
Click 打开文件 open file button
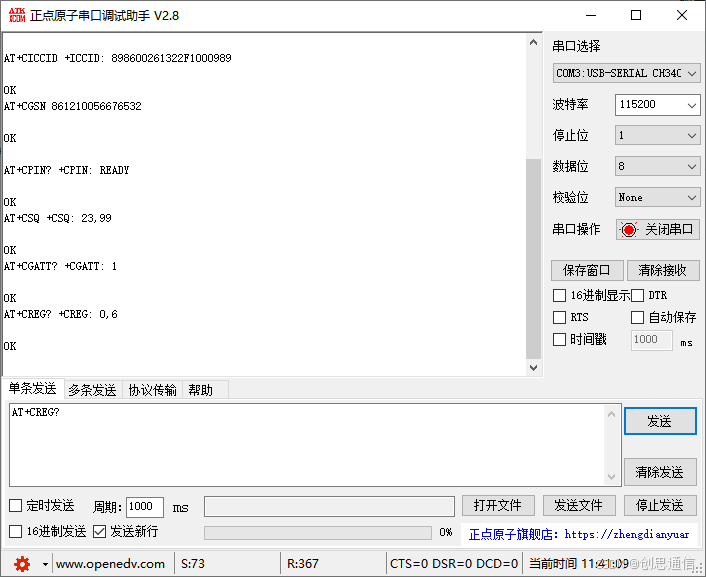(x=498, y=505)
